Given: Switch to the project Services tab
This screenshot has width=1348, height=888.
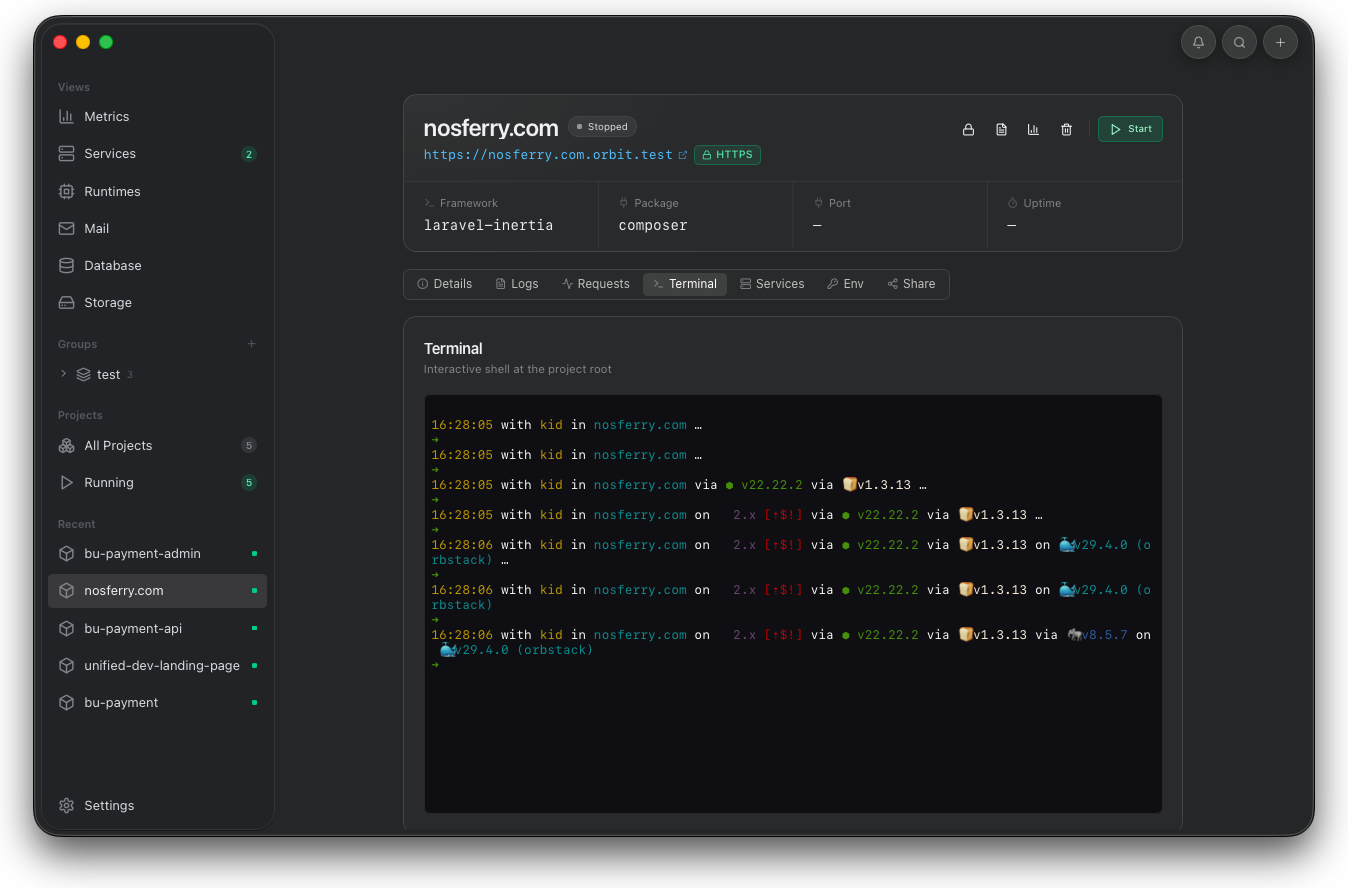Looking at the screenshot, I should point(772,284).
